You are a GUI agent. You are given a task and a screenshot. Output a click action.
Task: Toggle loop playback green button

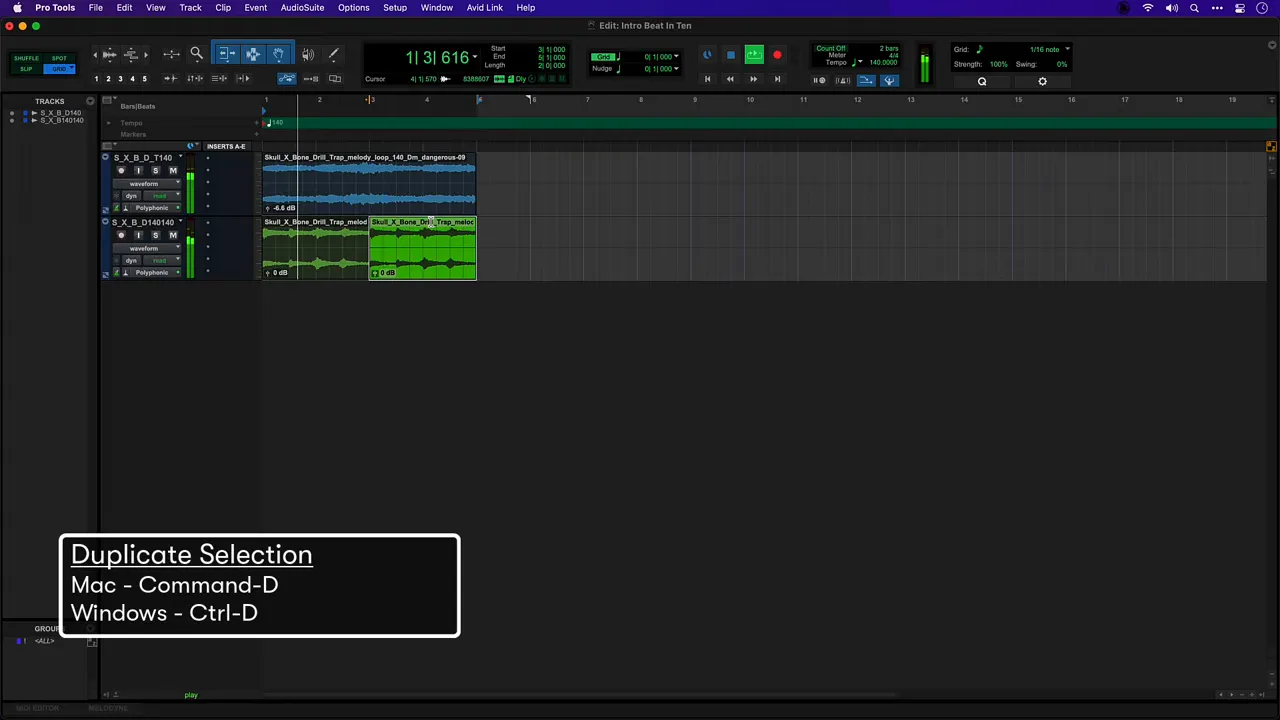pyautogui.click(x=754, y=56)
